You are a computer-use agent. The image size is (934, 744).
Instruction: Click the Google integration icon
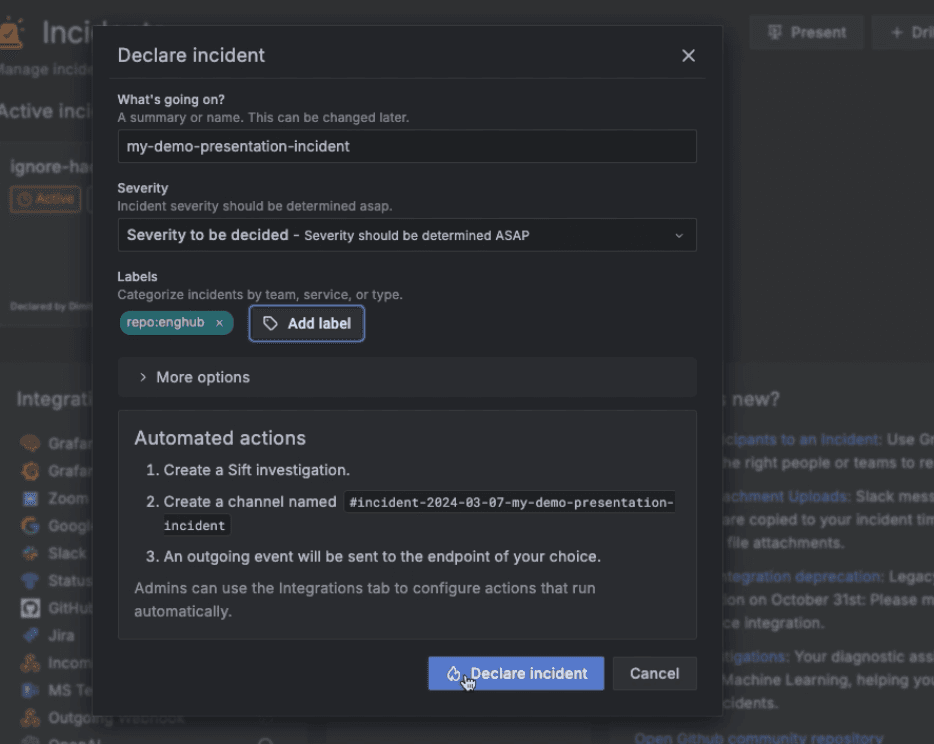[x=30, y=526]
